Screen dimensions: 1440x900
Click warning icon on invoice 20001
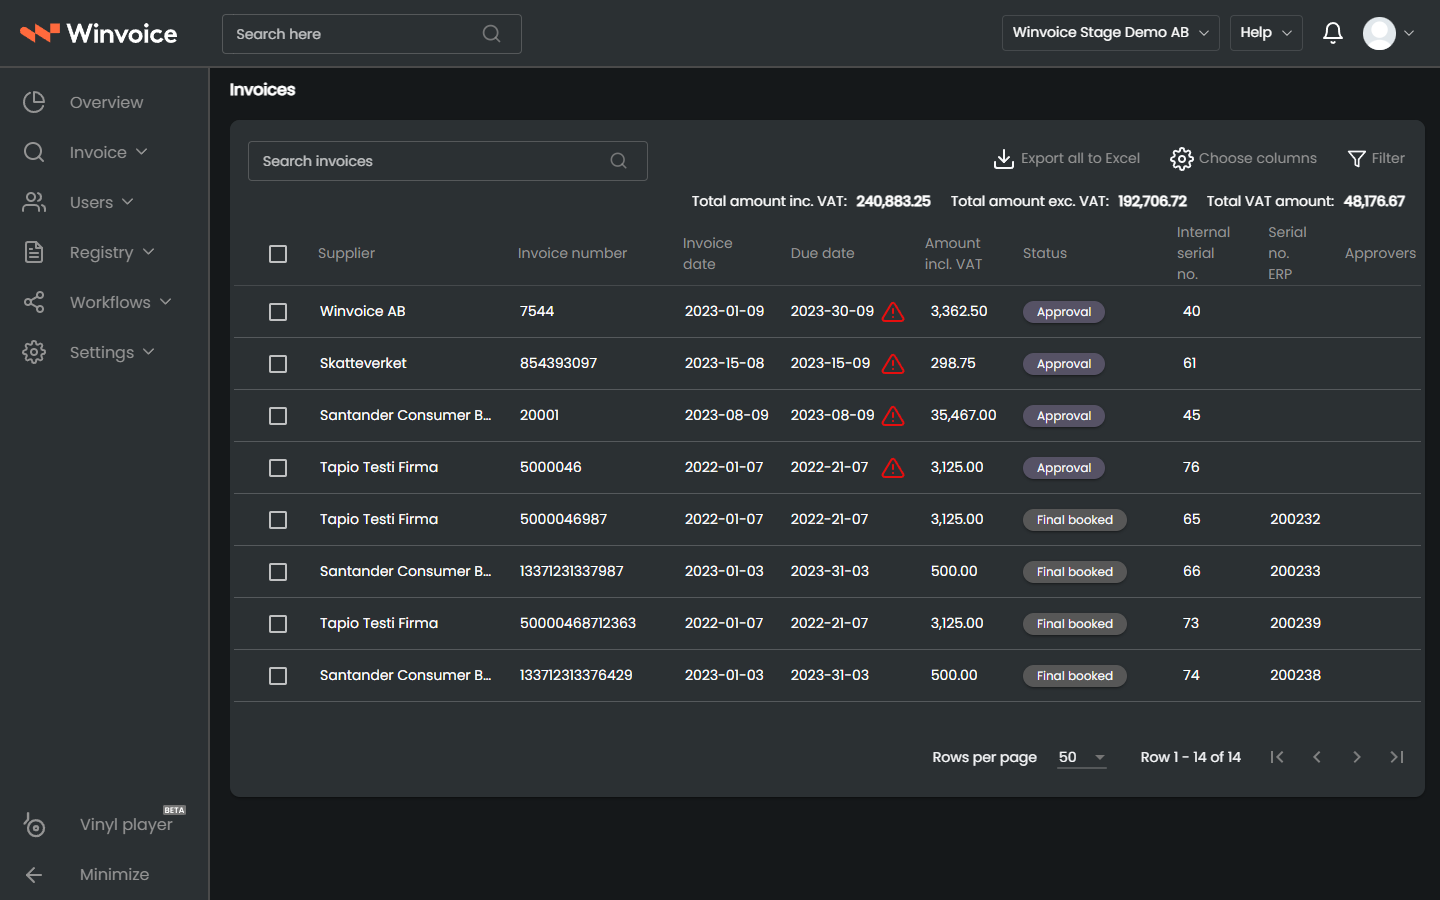pyautogui.click(x=893, y=416)
